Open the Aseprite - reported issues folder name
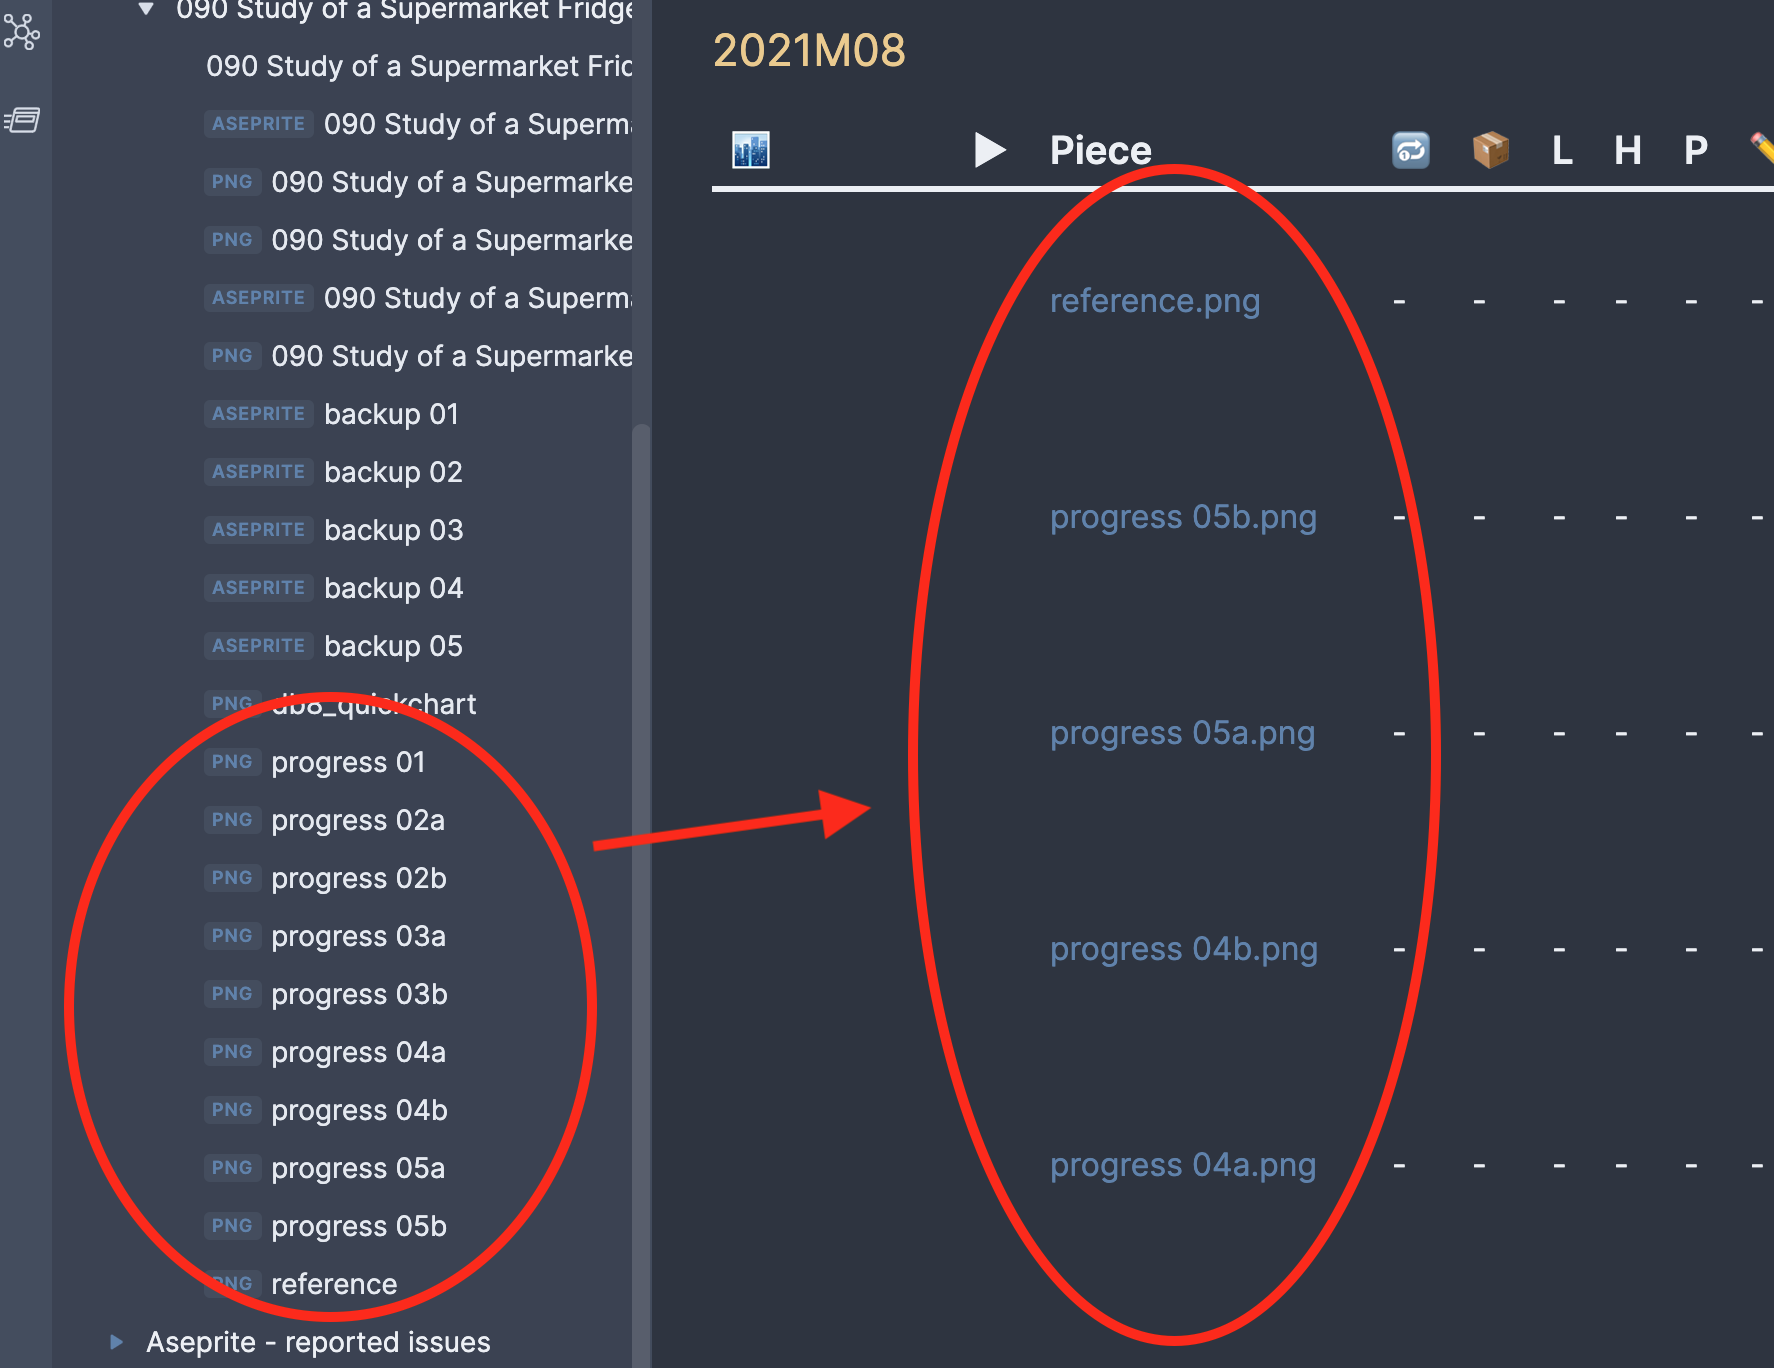This screenshot has height=1368, width=1774. (318, 1342)
